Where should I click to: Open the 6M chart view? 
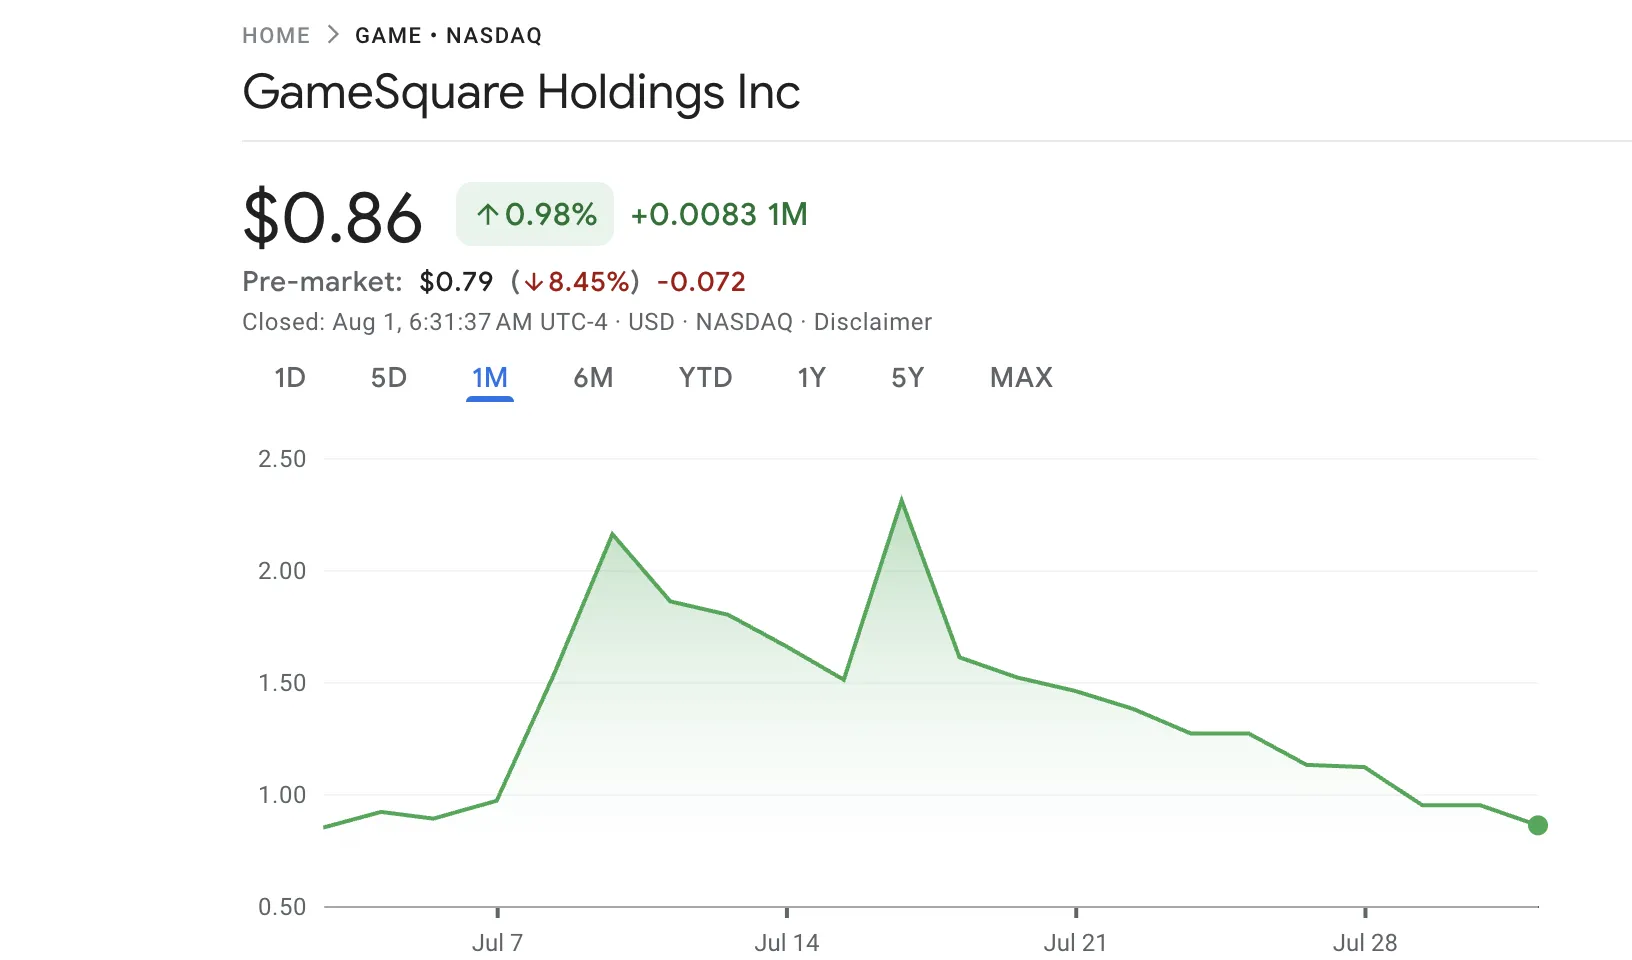click(x=593, y=378)
